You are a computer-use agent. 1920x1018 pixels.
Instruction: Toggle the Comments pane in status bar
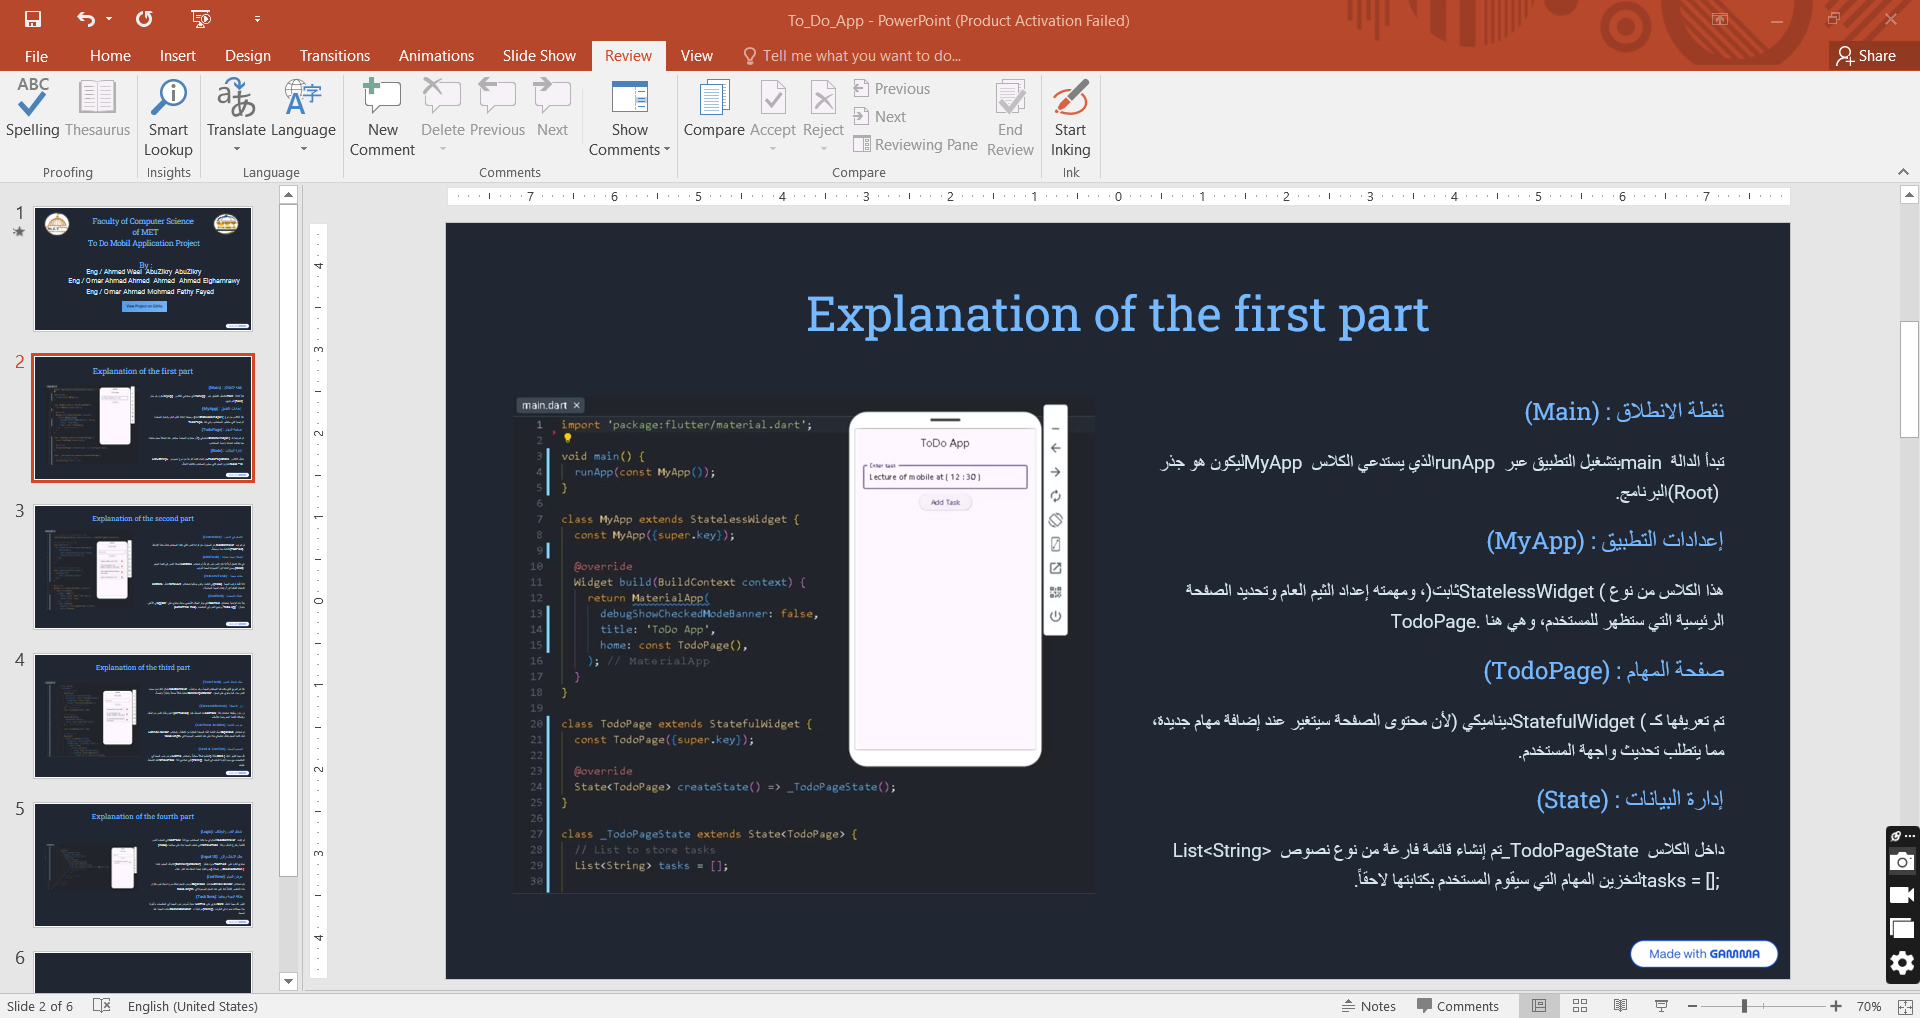1458,1006
